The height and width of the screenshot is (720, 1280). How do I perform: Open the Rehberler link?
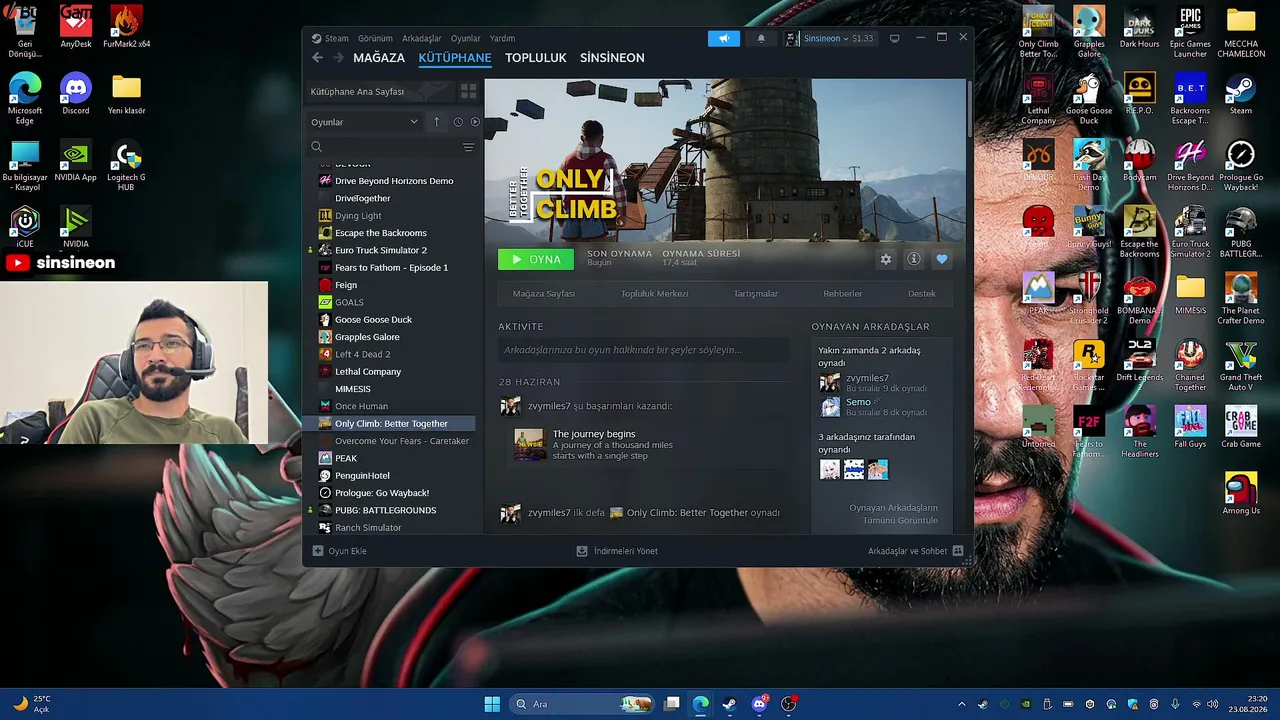[843, 294]
